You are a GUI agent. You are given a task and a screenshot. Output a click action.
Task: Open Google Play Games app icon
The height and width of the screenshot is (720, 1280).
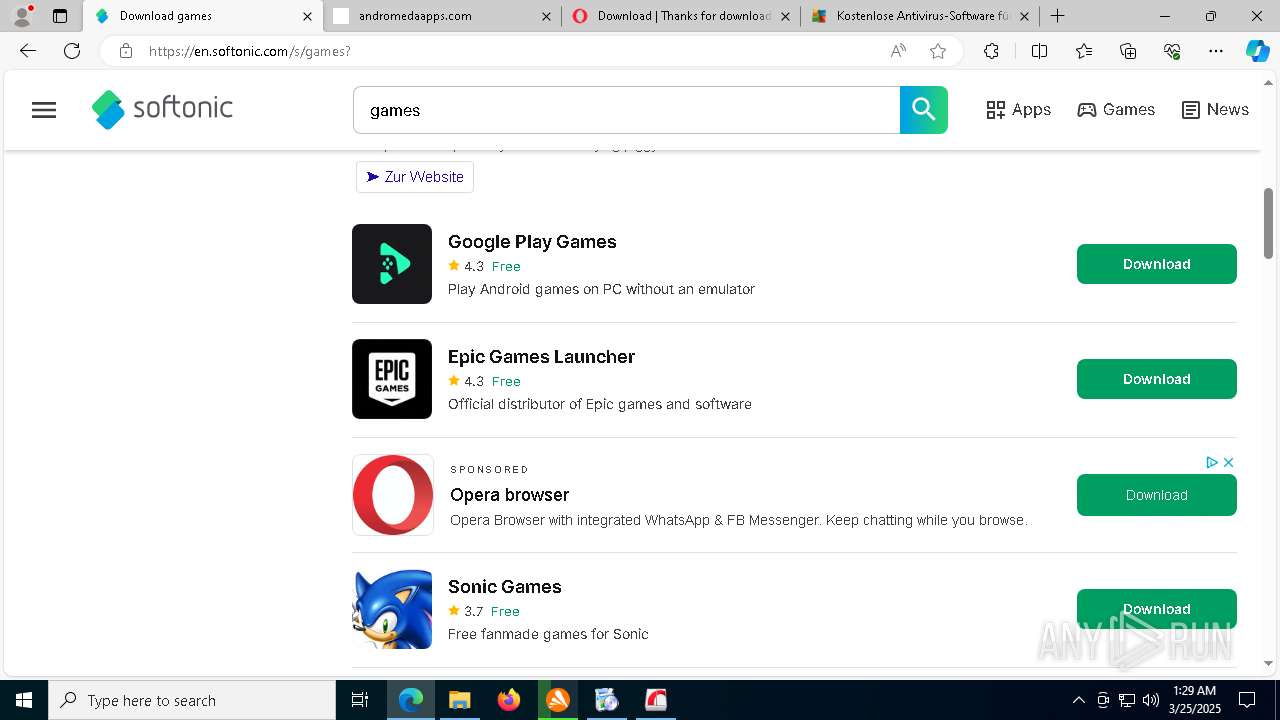click(x=392, y=264)
